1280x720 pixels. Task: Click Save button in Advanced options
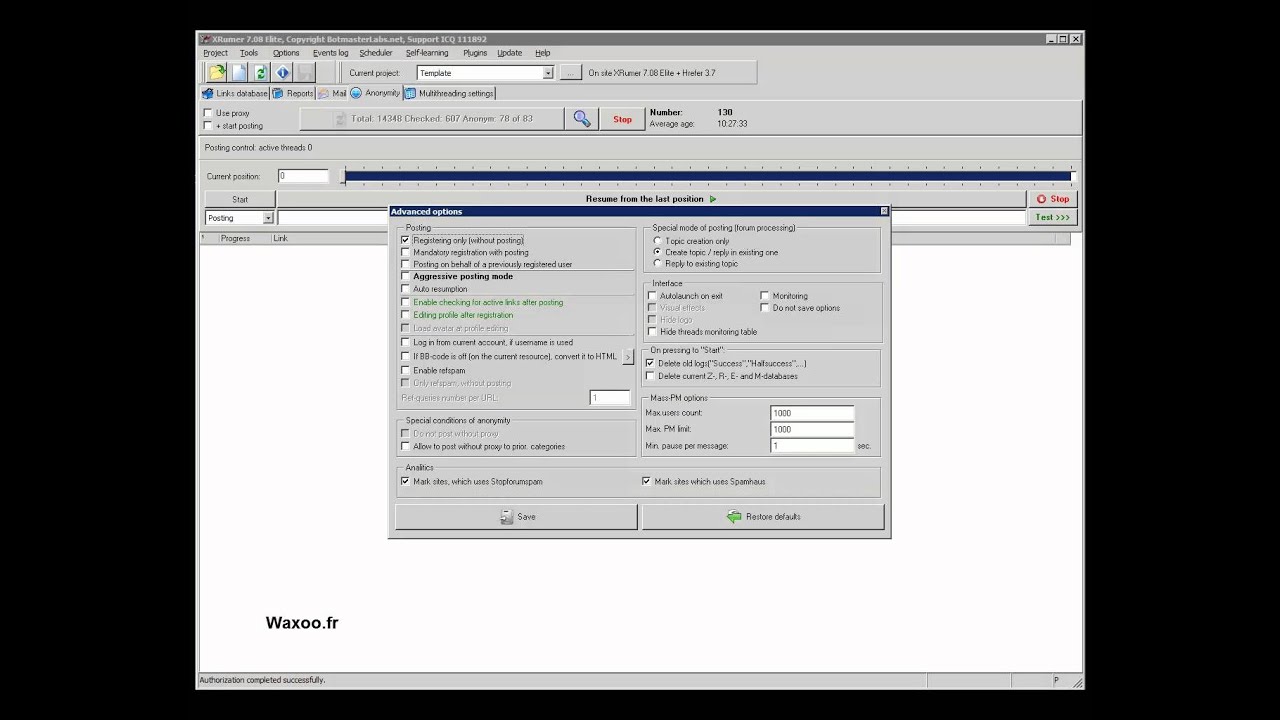(516, 517)
